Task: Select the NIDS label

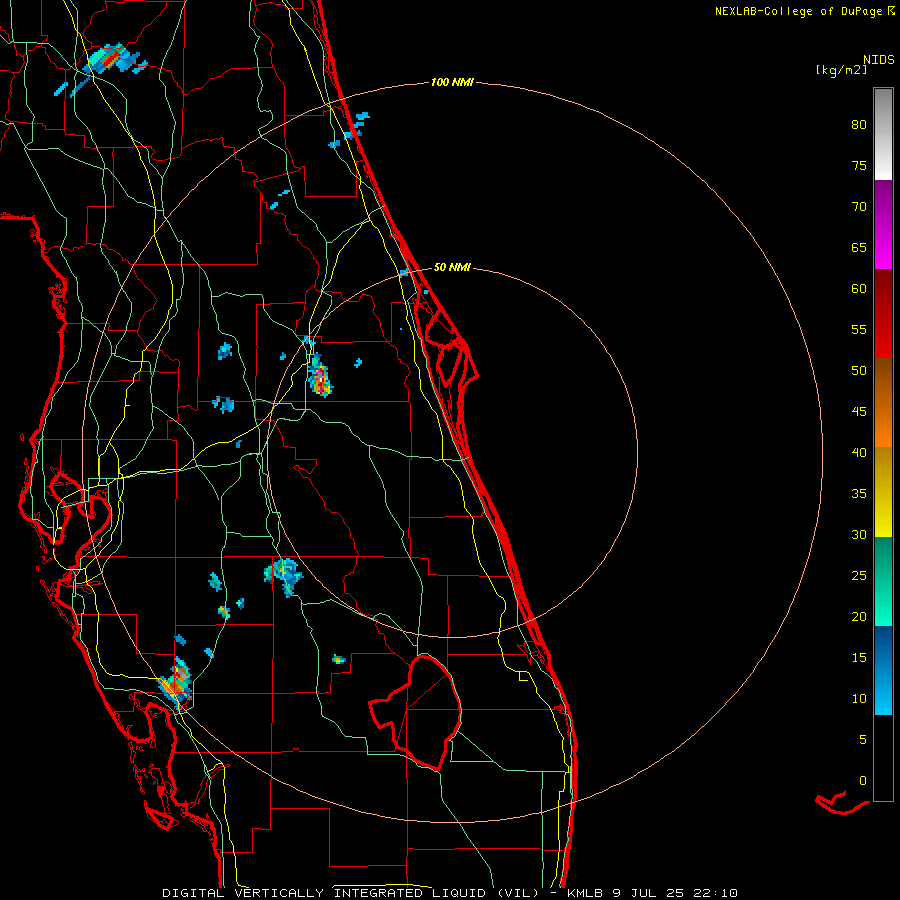Action: tap(878, 59)
